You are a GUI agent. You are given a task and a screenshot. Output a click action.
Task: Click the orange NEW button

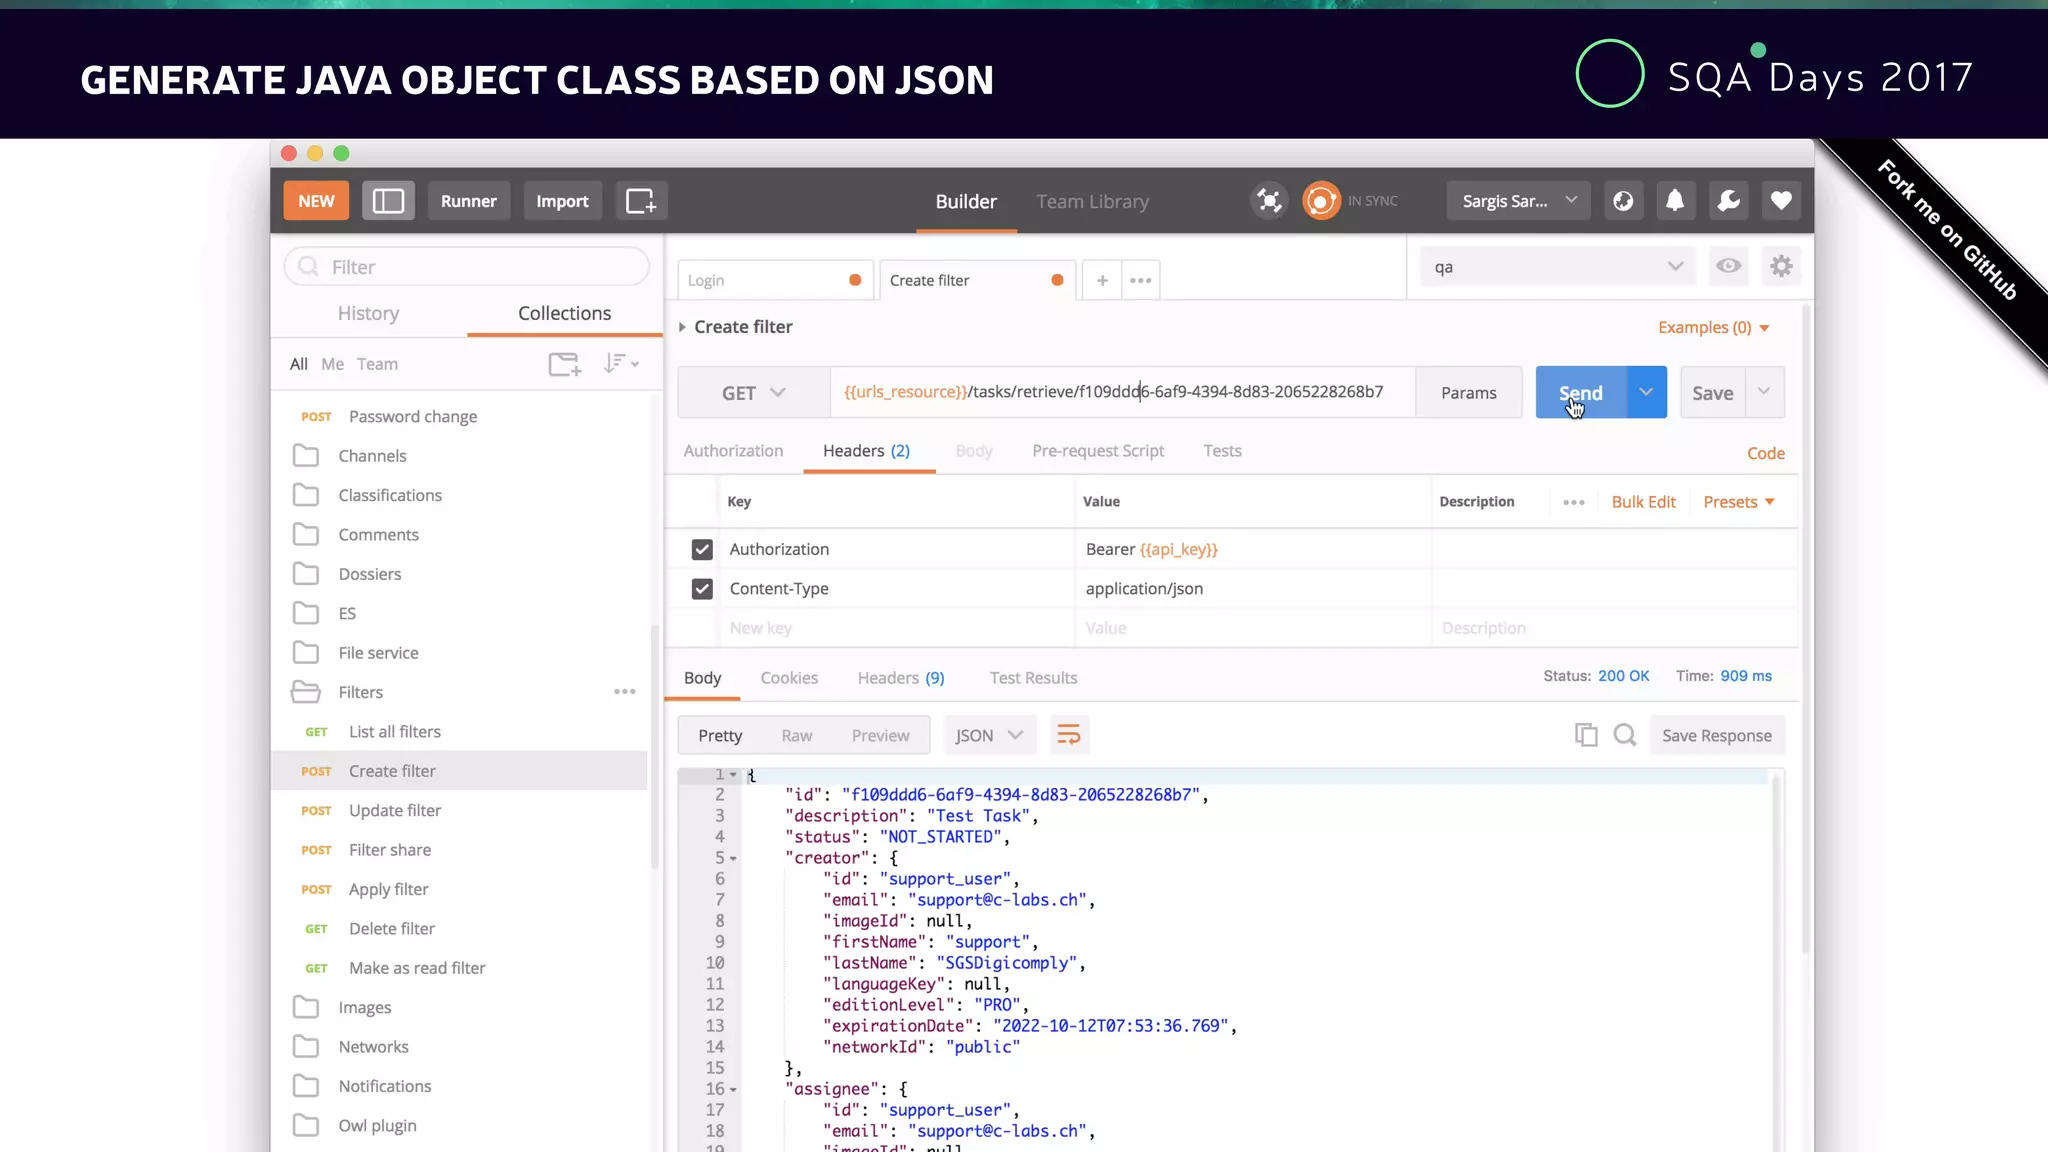(x=316, y=201)
